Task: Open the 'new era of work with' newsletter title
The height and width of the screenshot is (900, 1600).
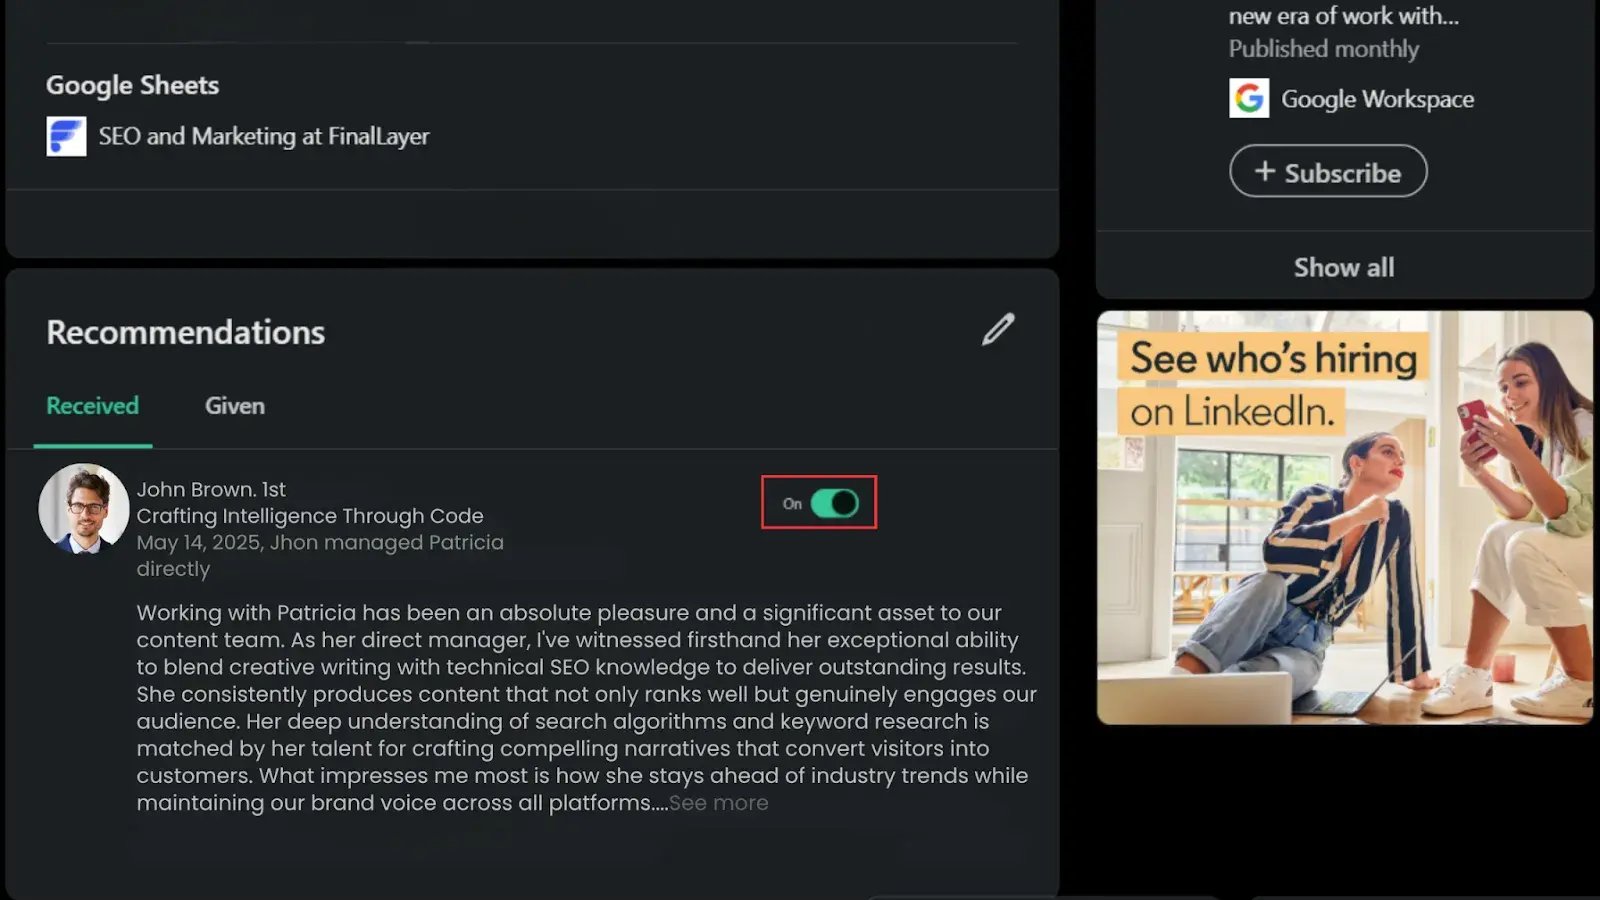Action: tap(1342, 16)
